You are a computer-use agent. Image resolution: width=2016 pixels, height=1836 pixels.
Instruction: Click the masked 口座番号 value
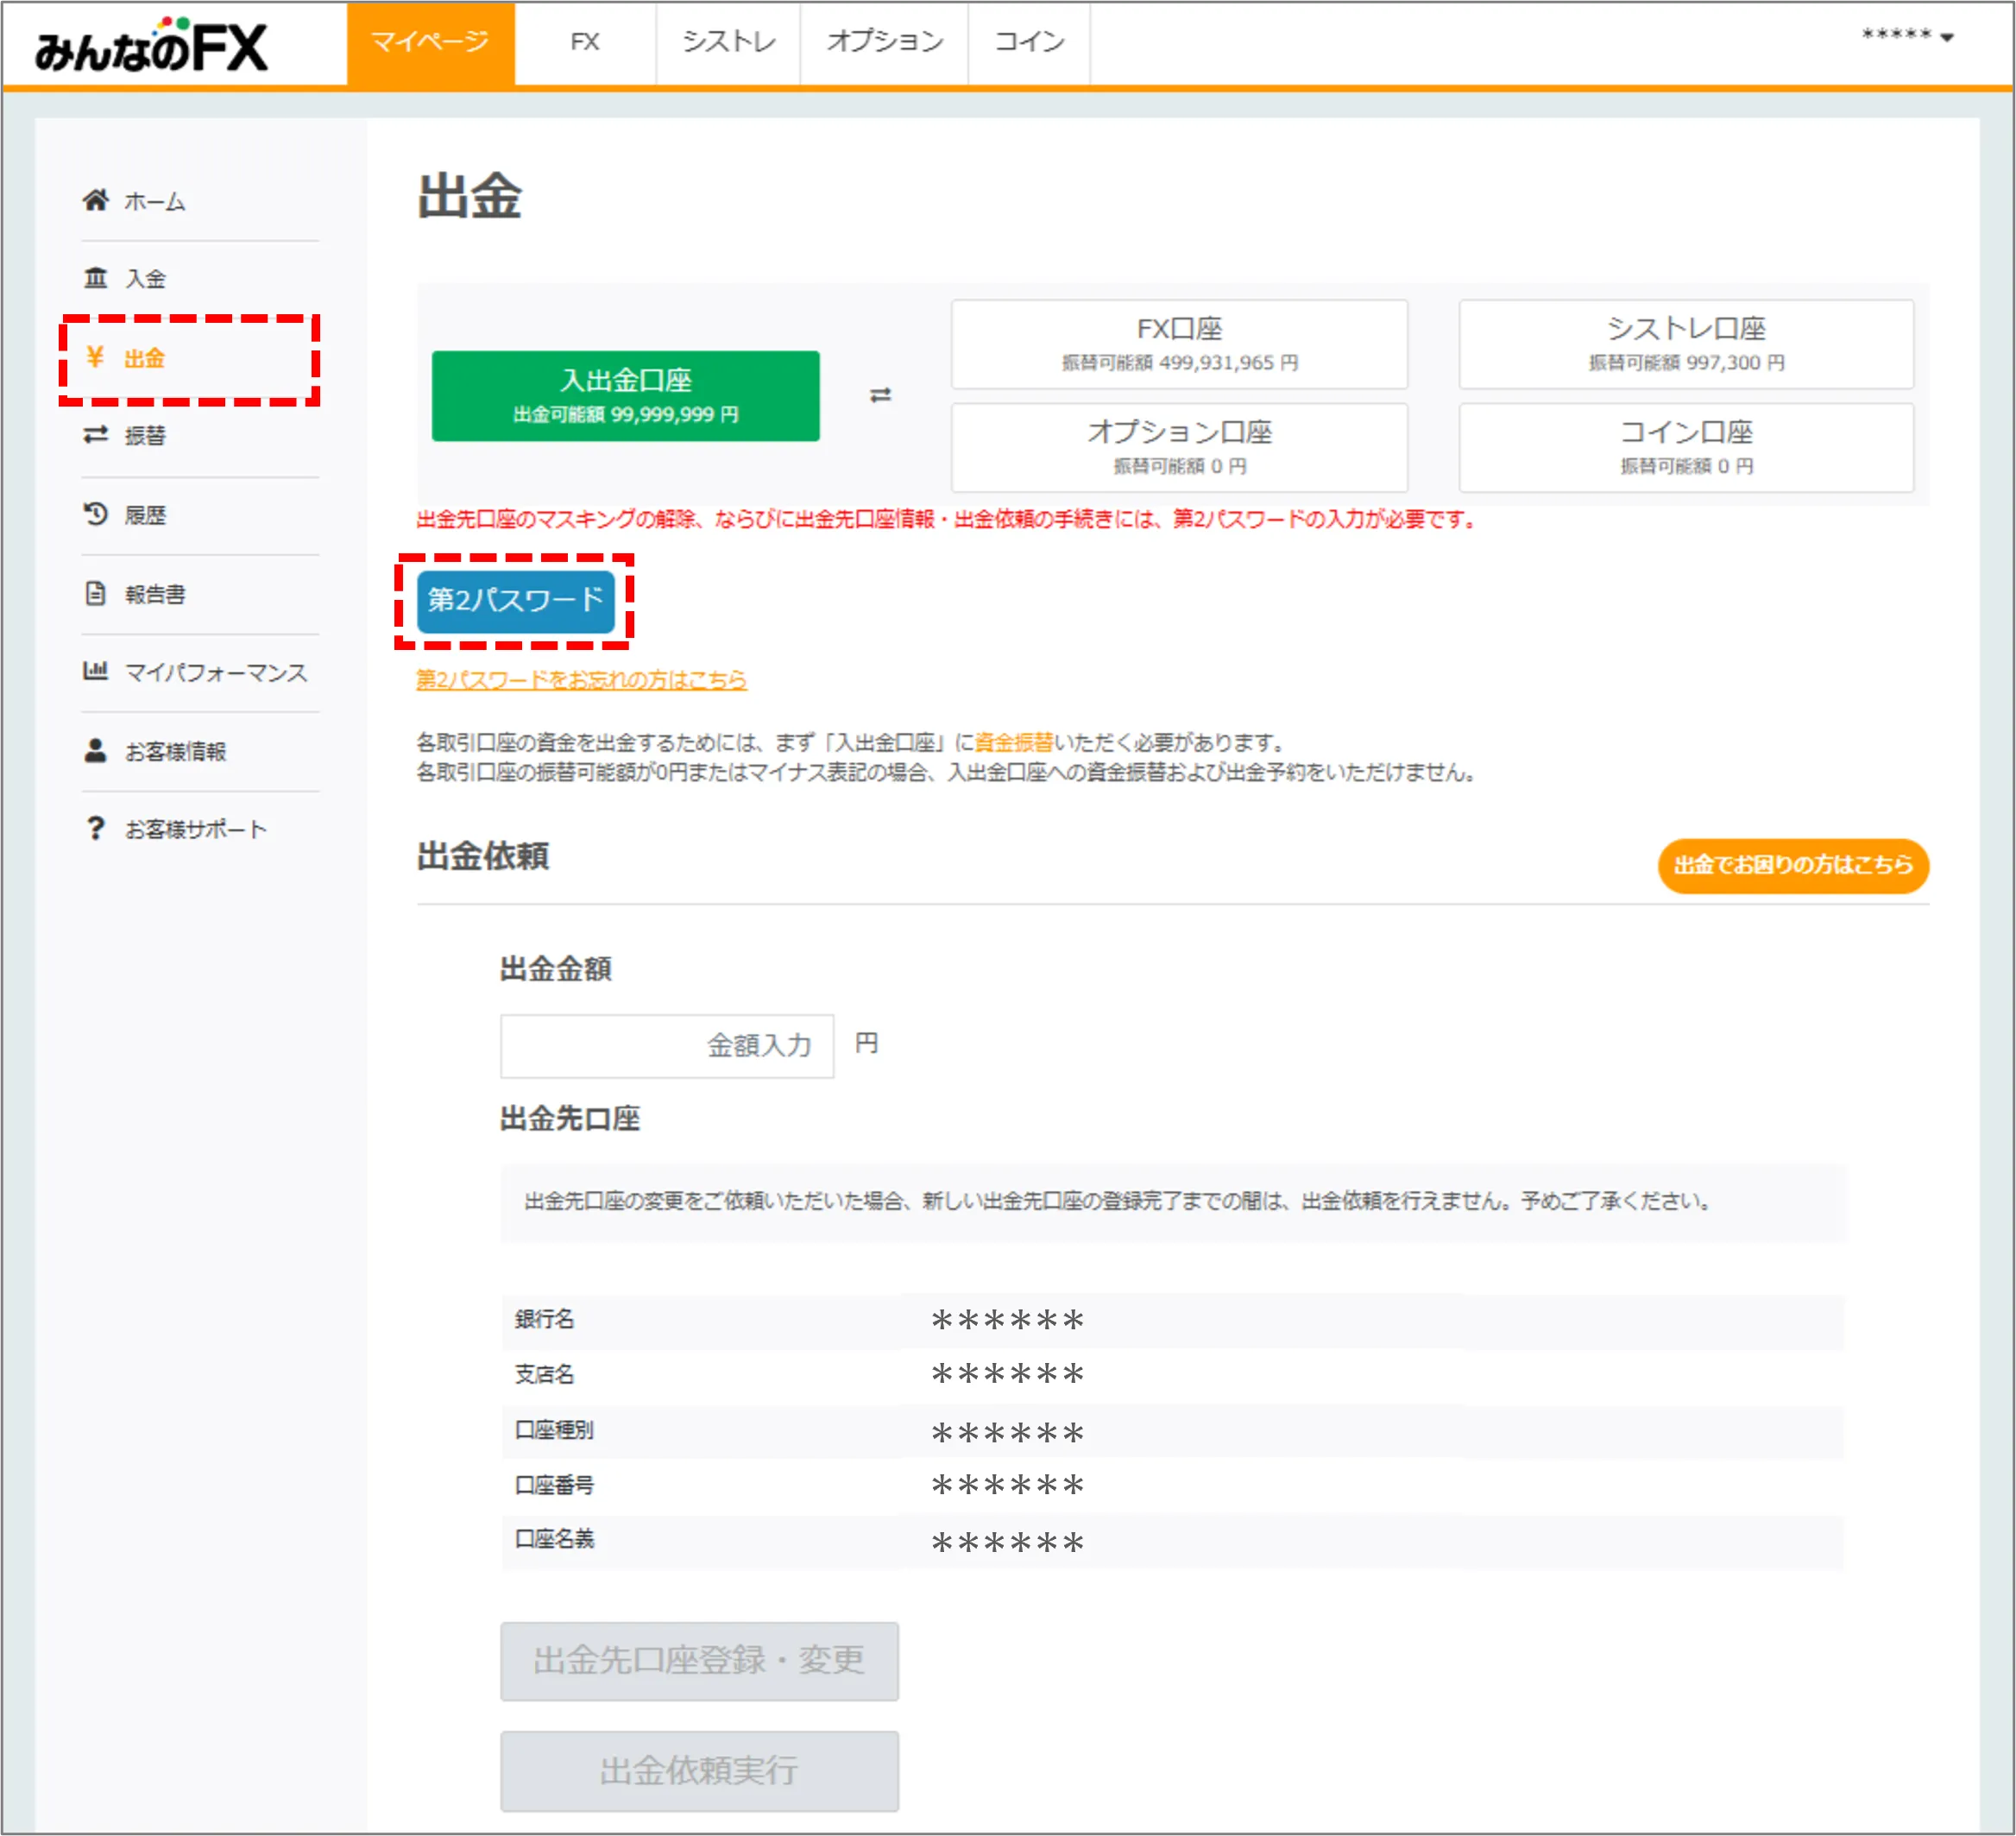pyautogui.click(x=1007, y=1486)
